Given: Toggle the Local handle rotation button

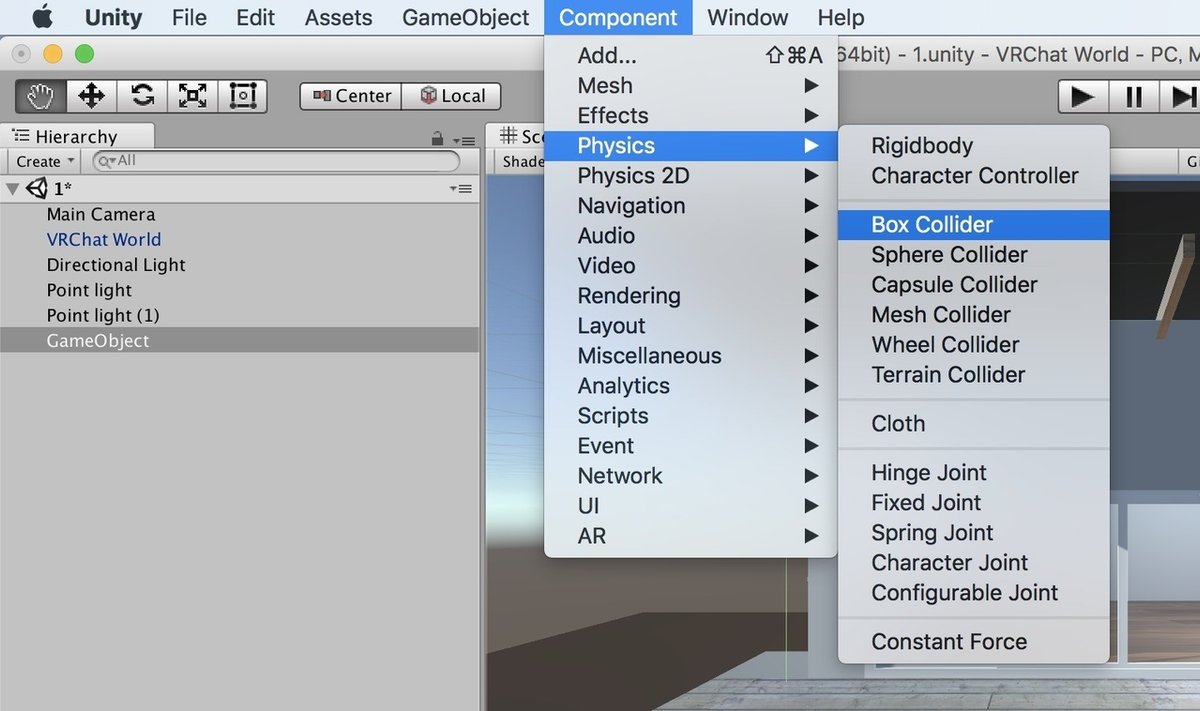Looking at the screenshot, I should [x=451, y=96].
